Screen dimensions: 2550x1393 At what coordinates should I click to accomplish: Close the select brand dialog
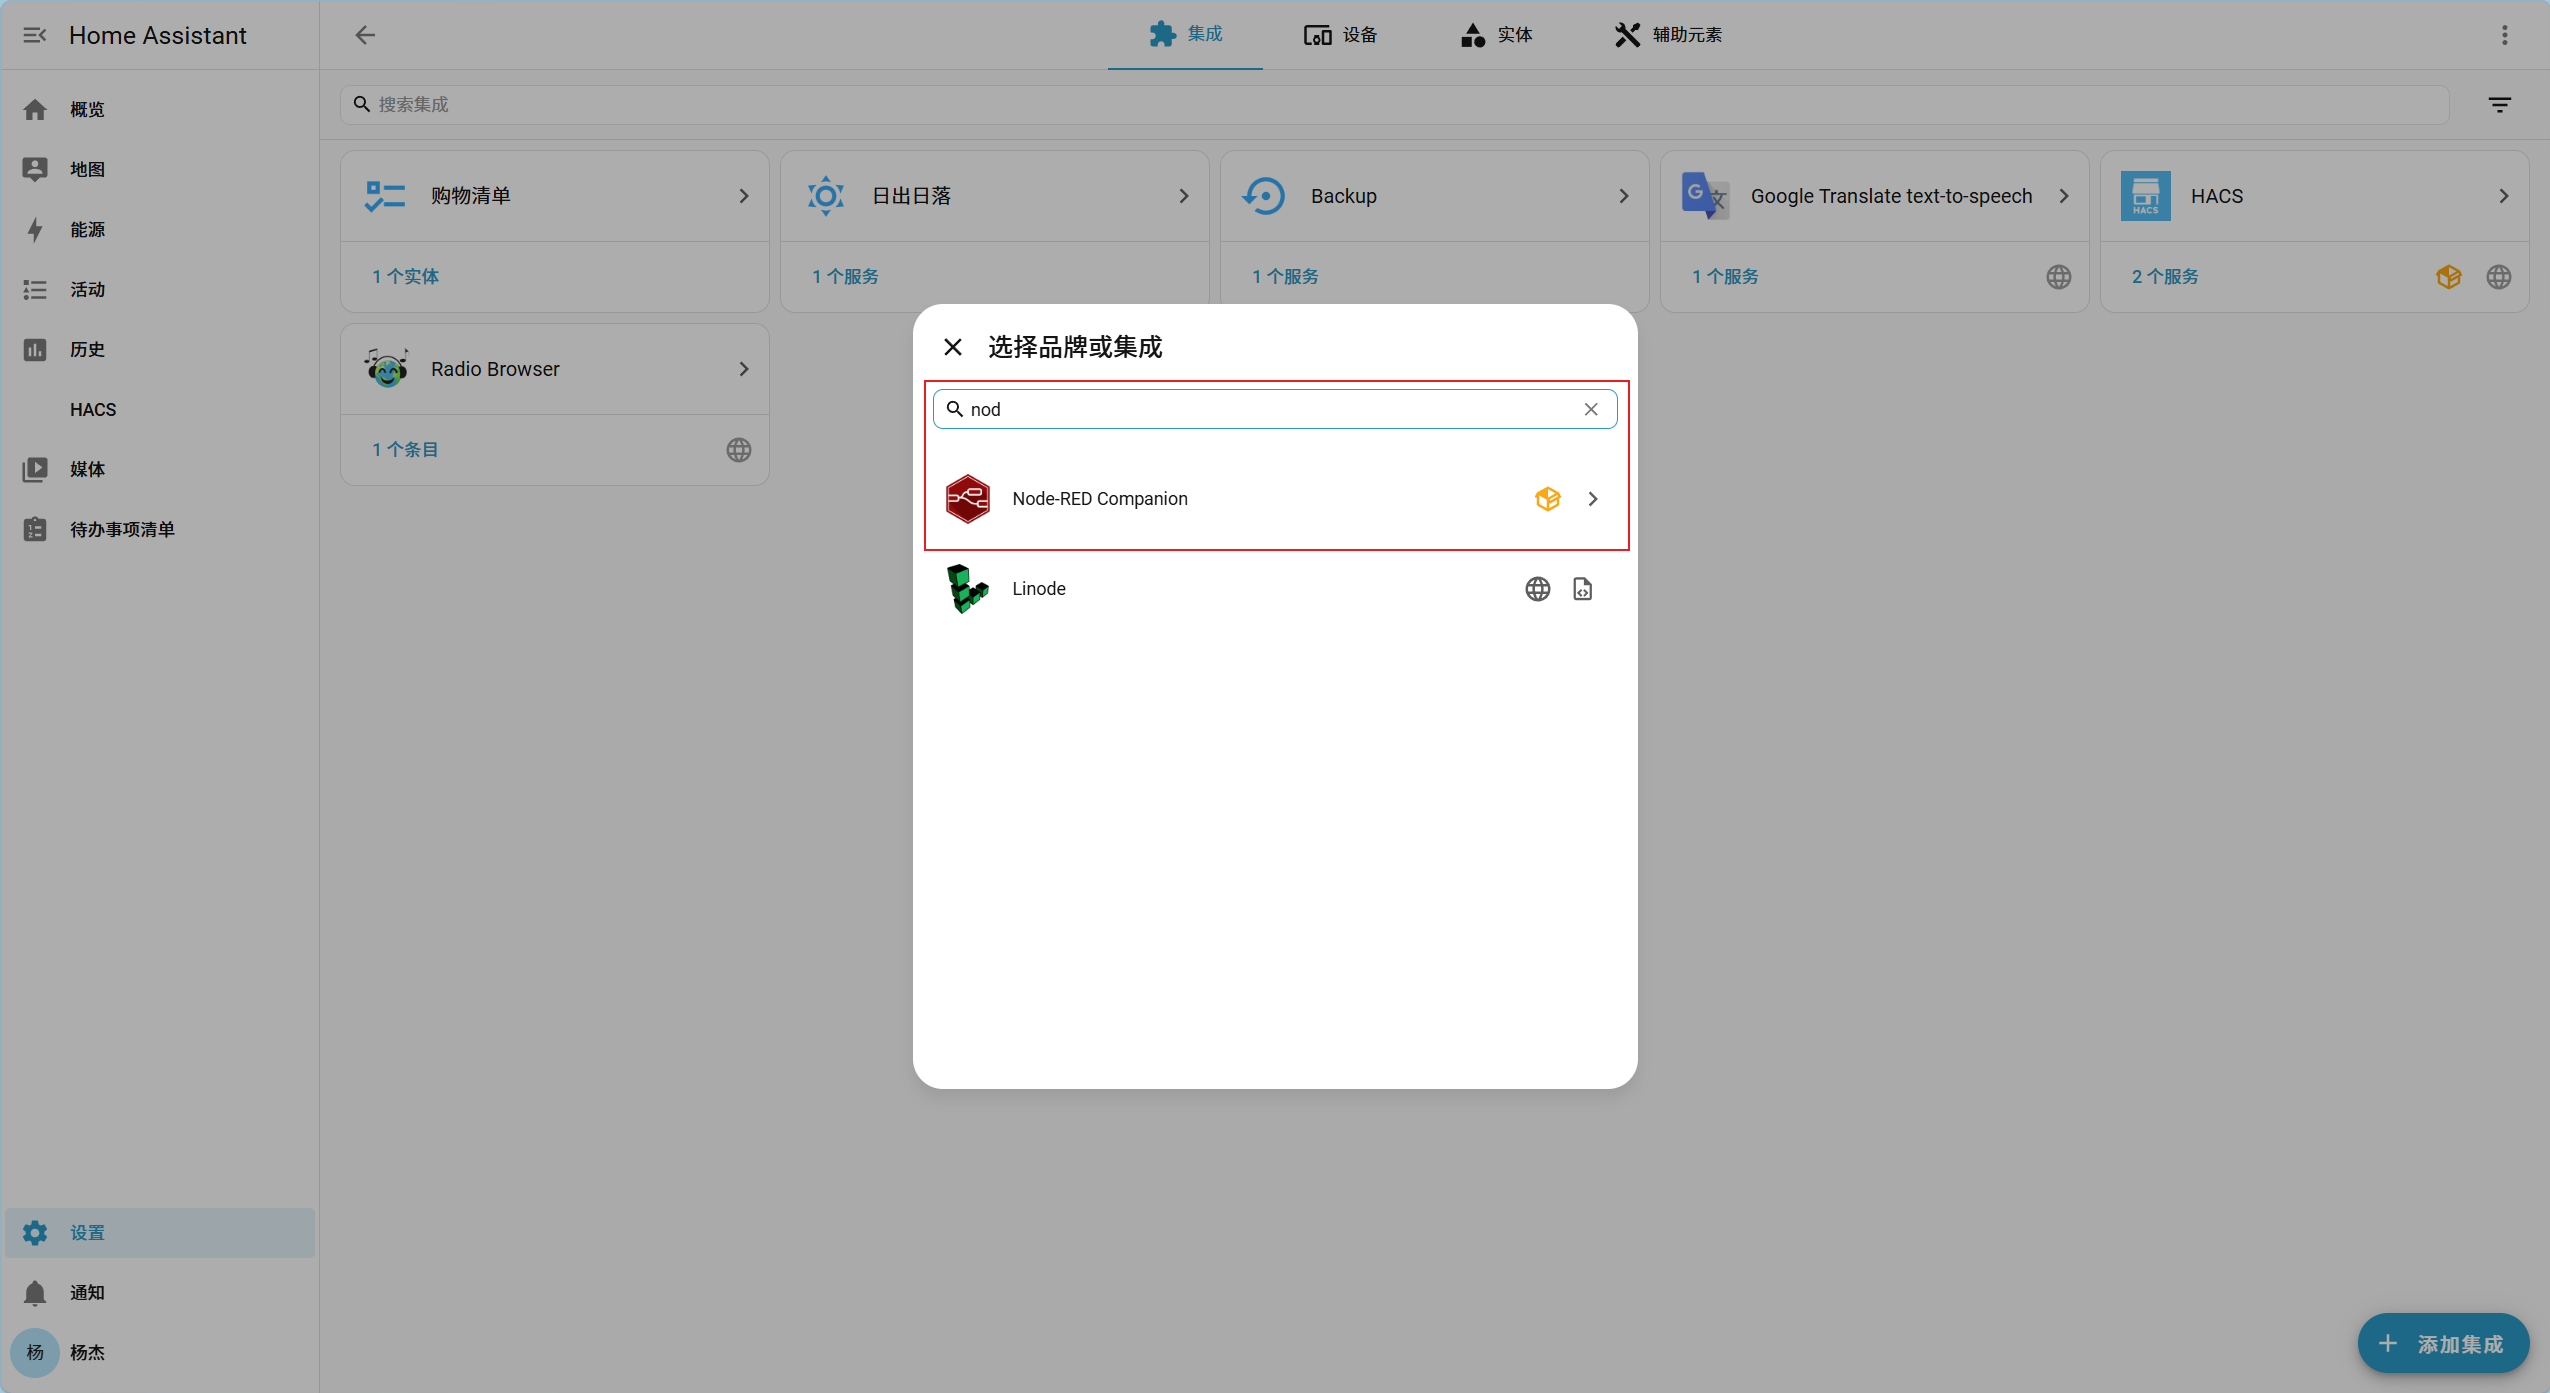point(952,347)
